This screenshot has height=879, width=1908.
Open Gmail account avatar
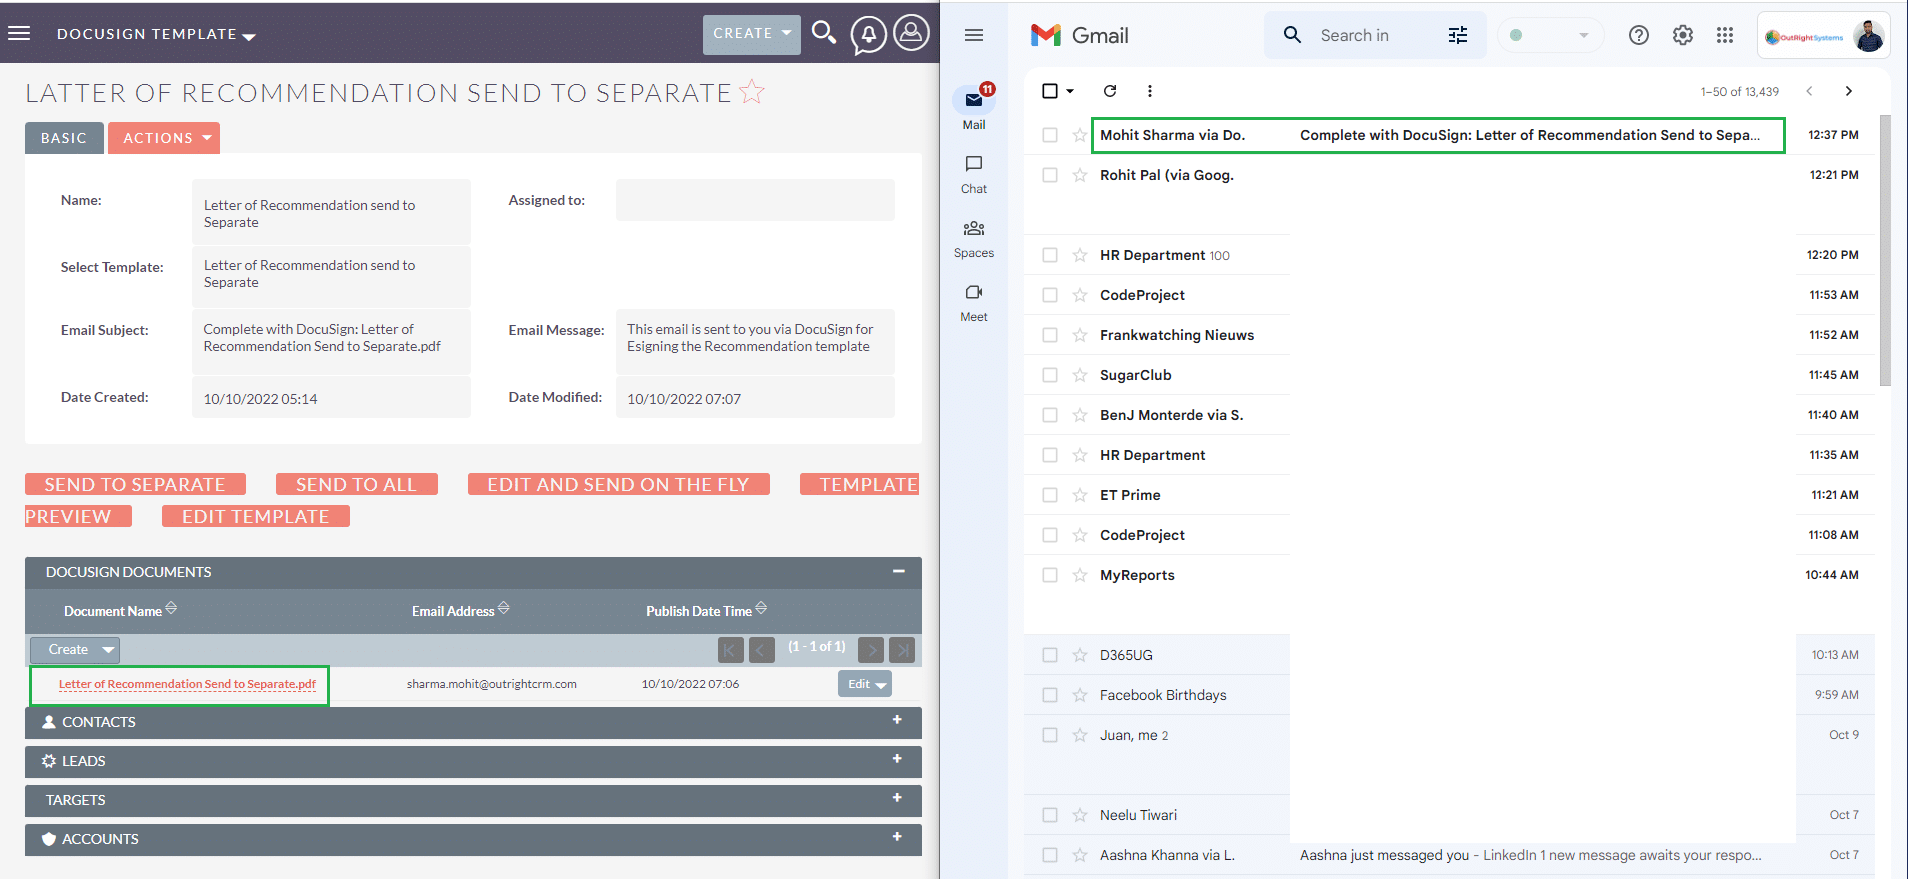1868,36
